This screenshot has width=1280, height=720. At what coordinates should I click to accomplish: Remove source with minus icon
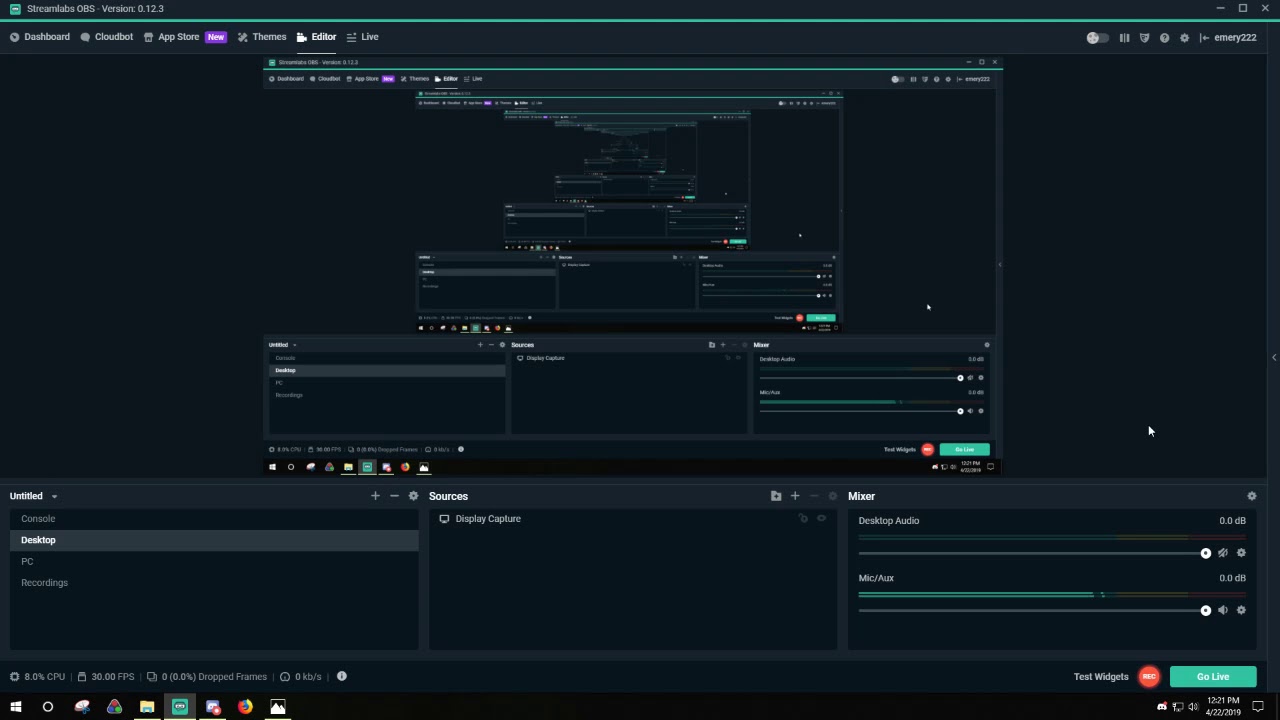coord(814,496)
